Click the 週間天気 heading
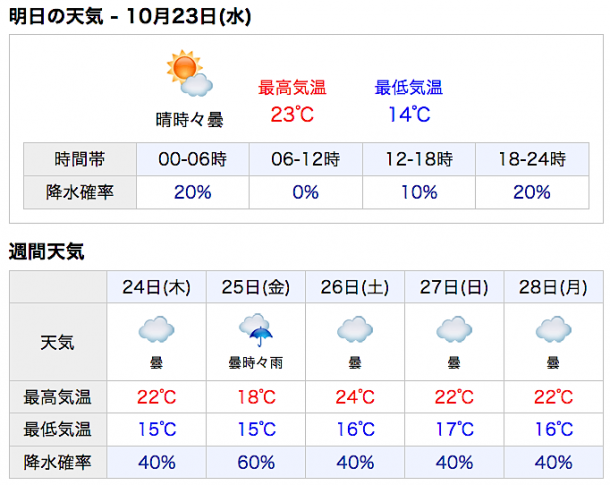The image size is (610, 485). 46,251
